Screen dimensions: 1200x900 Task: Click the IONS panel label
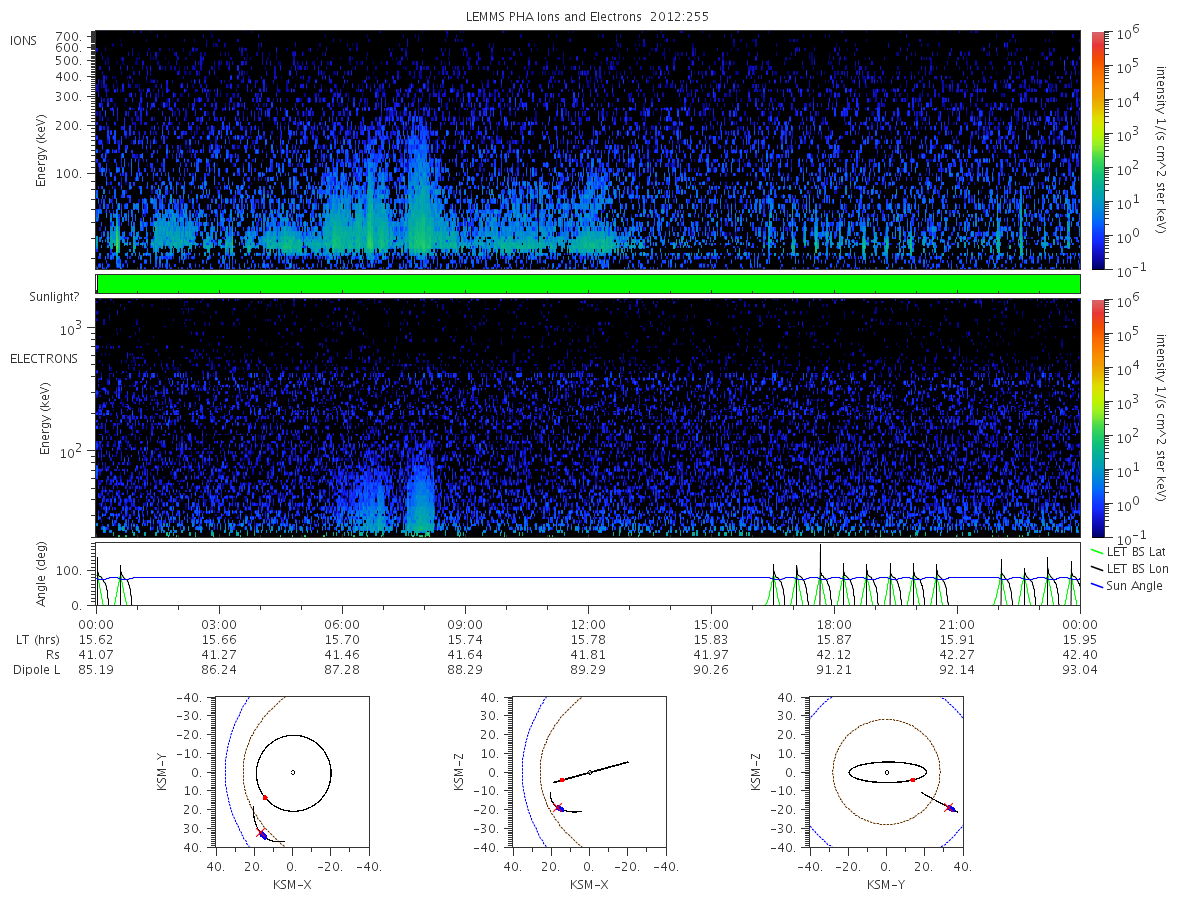(x=25, y=40)
